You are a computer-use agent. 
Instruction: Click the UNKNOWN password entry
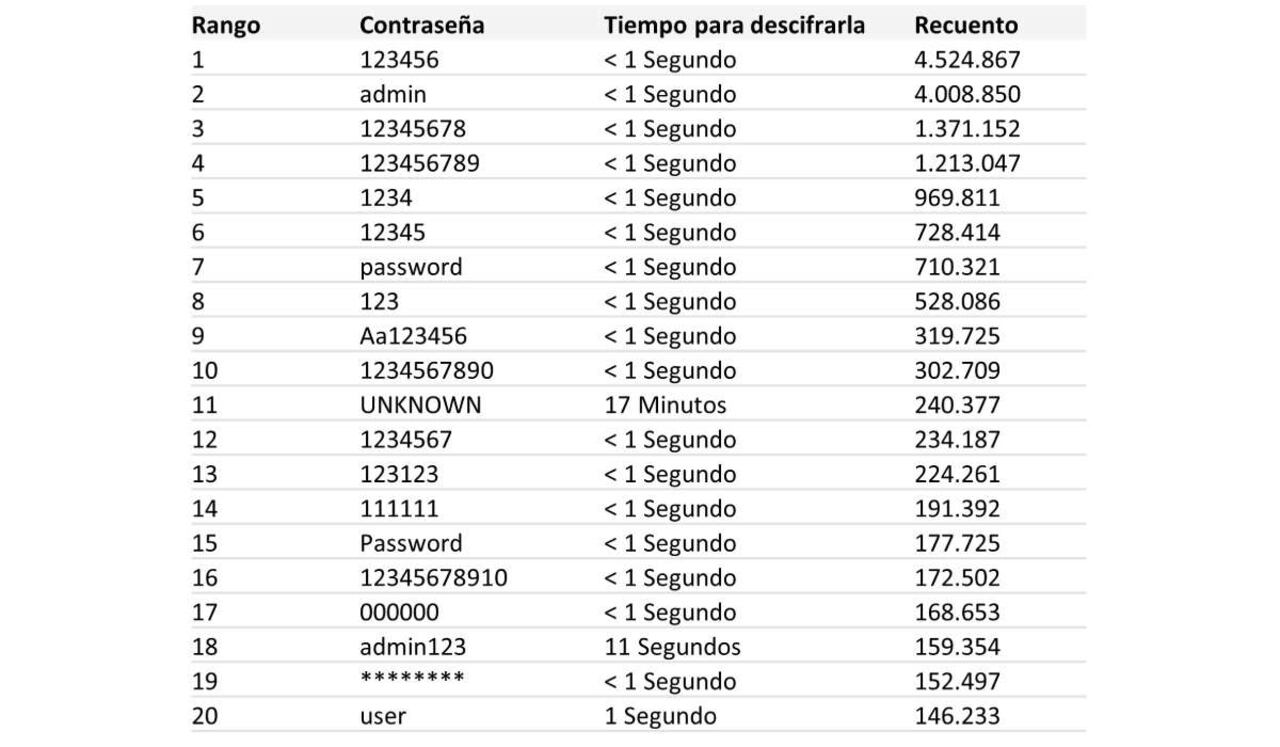(420, 405)
